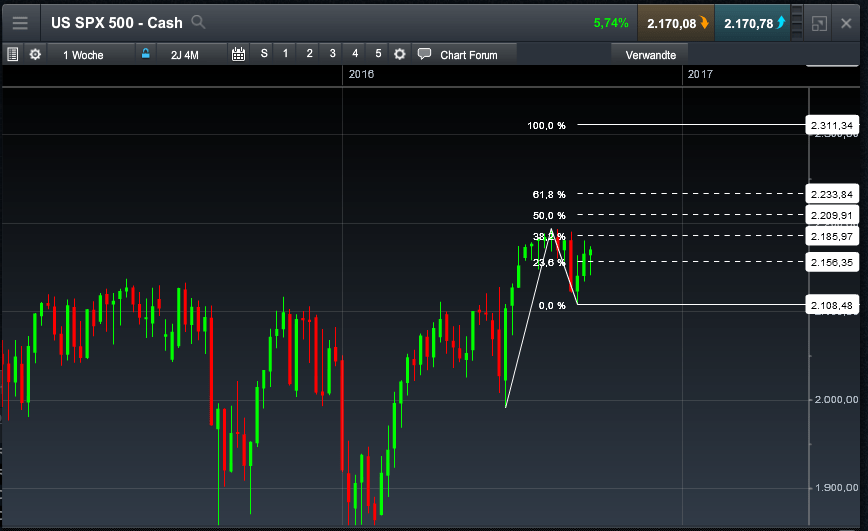Click the 2.185,97 price tag
Viewport: 868px width, 531px height.
pos(832,236)
